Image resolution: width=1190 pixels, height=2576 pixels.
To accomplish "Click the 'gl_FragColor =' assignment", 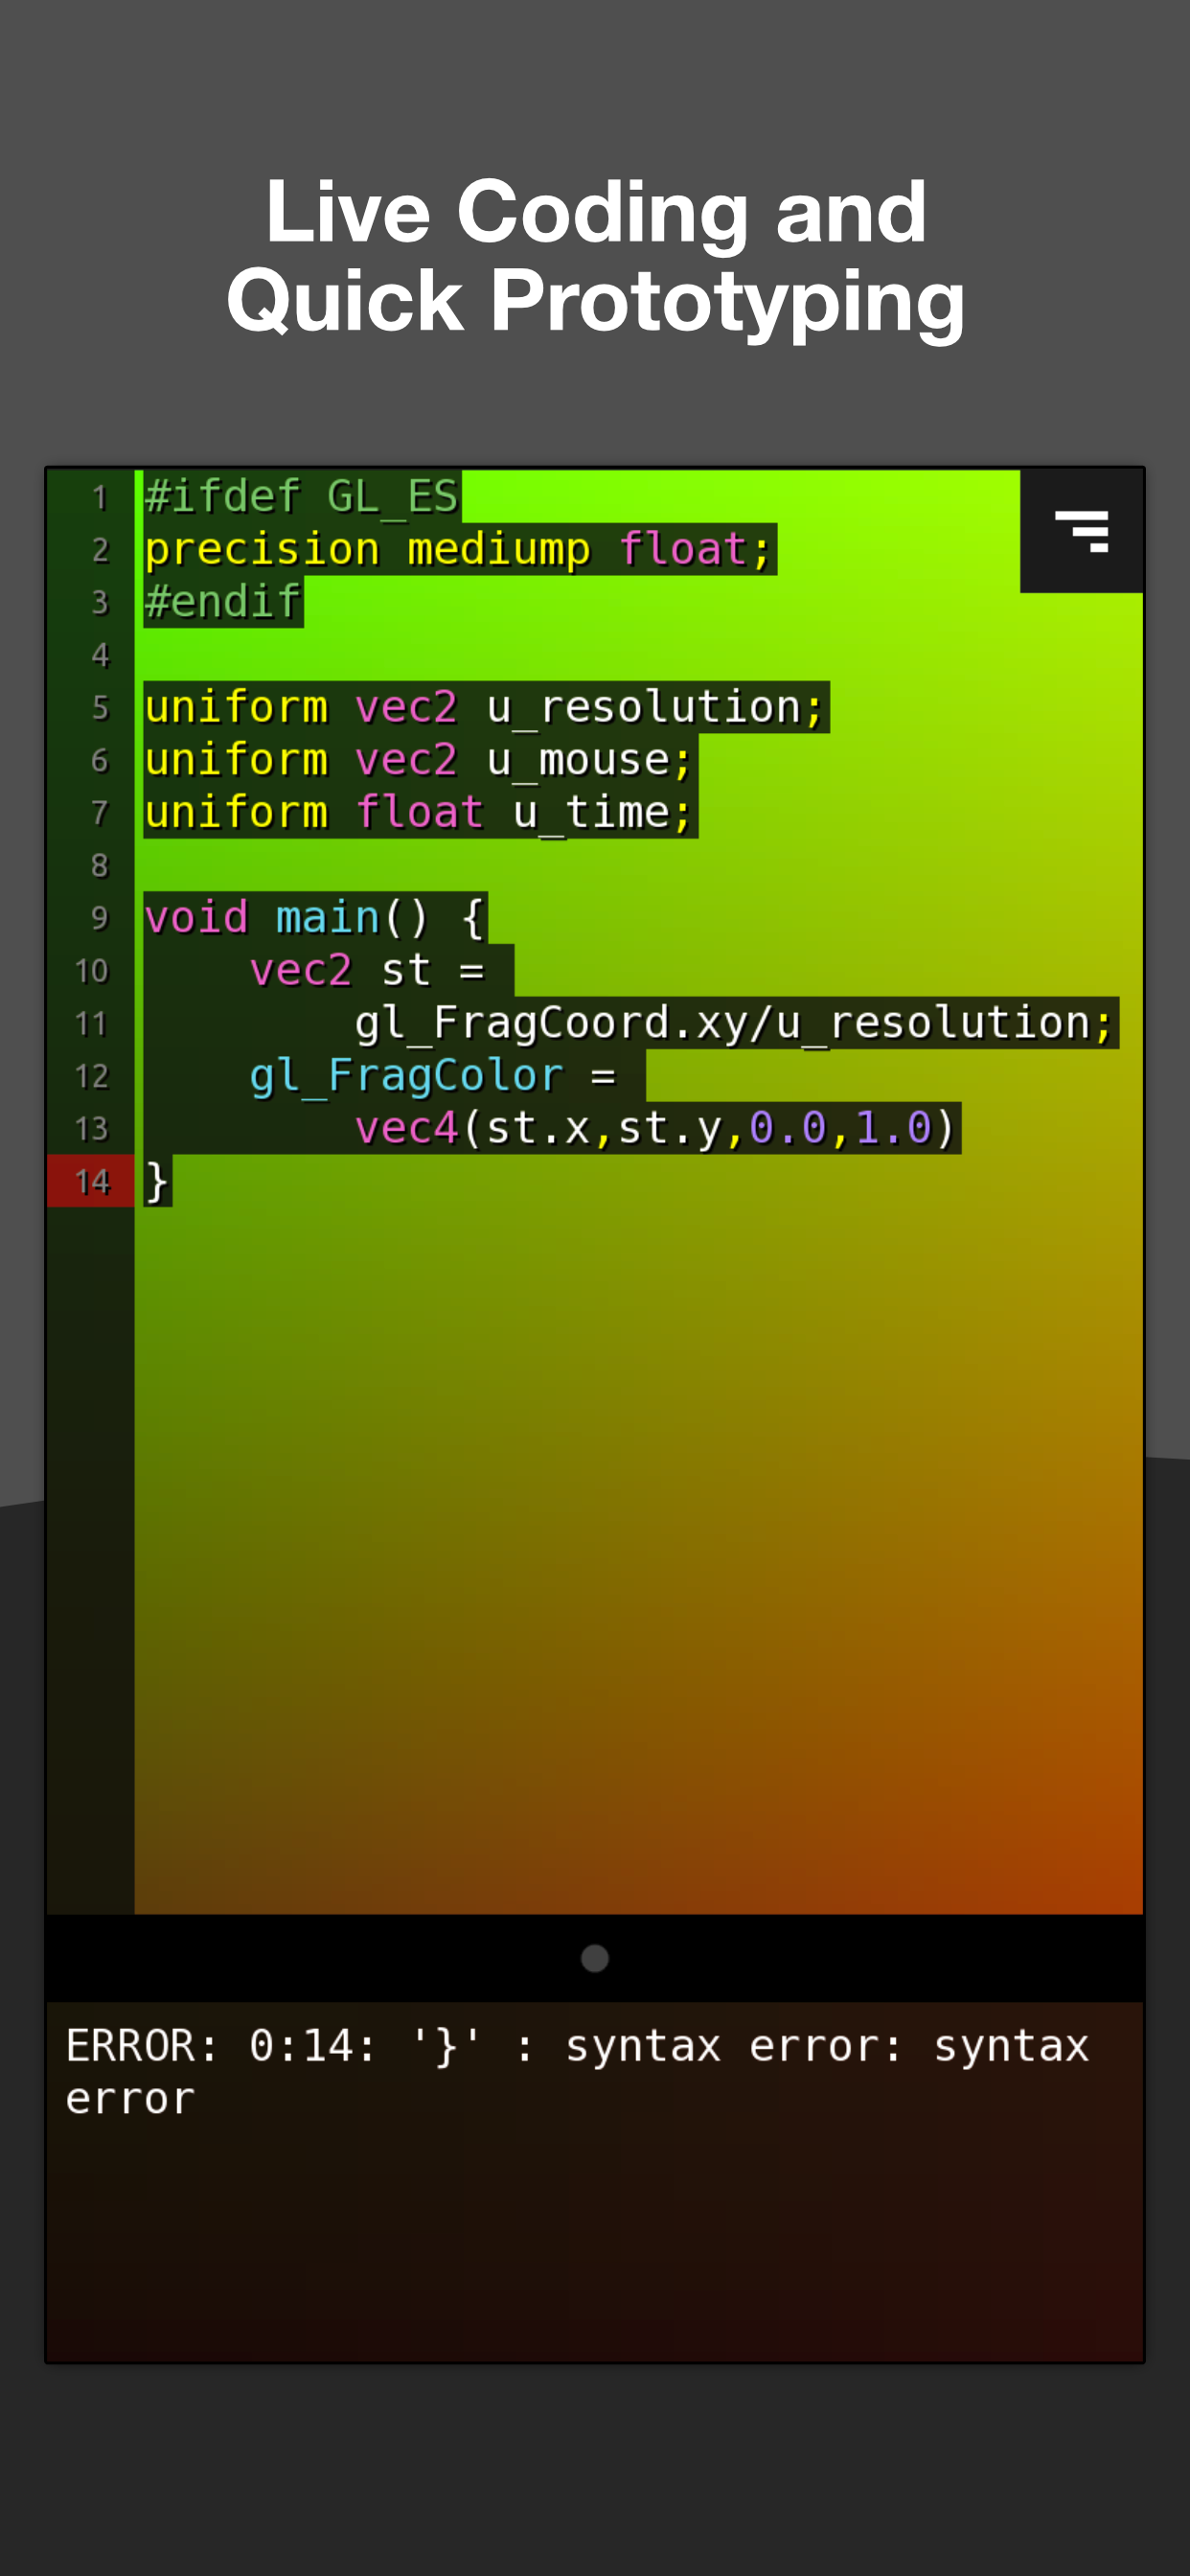I will [432, 1076].
